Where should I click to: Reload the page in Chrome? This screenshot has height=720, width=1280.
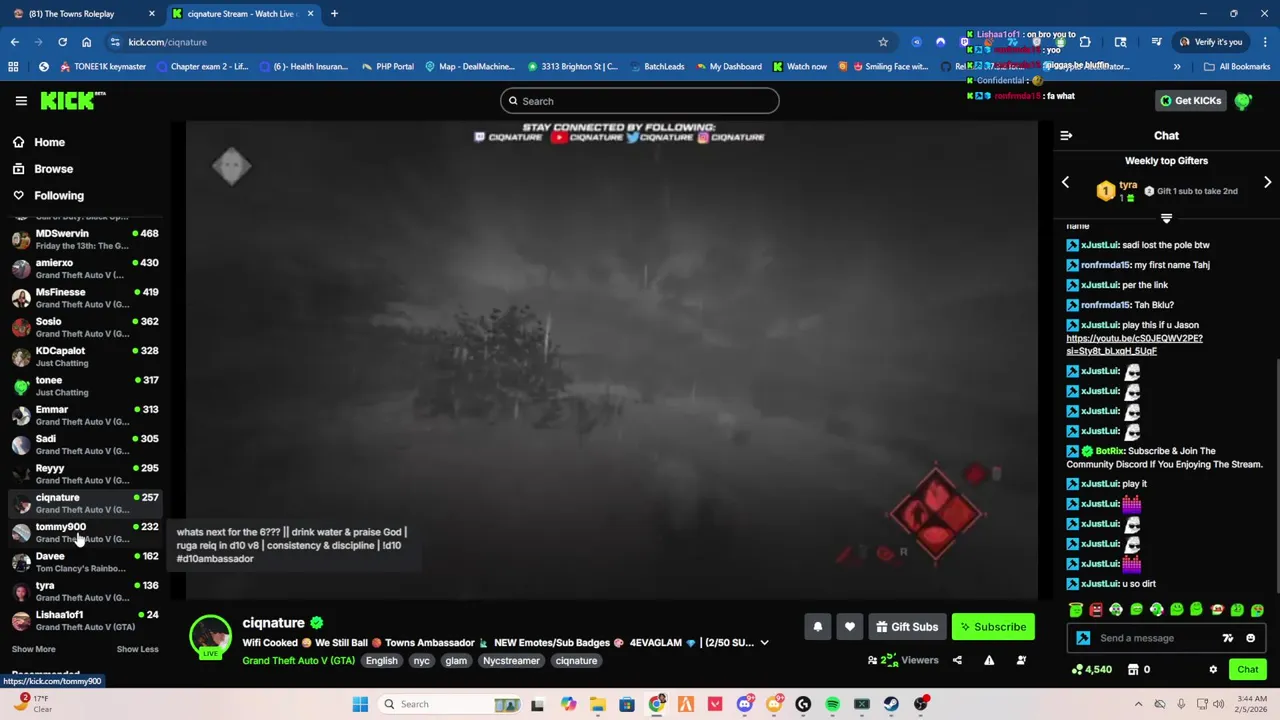tap(62, 42)
